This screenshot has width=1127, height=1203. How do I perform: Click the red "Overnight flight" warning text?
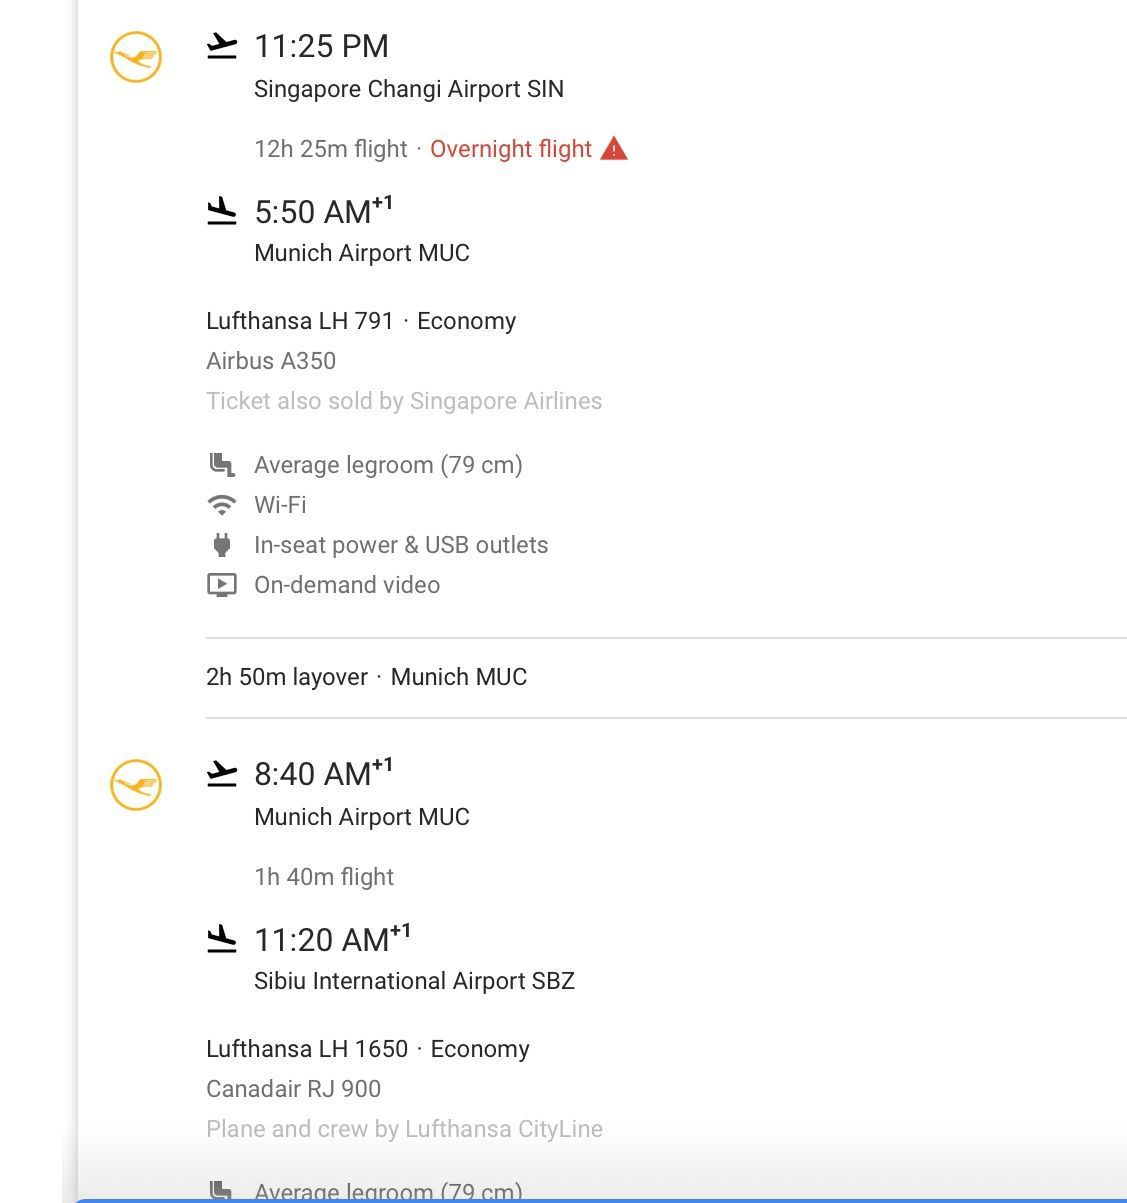point(511,149)
